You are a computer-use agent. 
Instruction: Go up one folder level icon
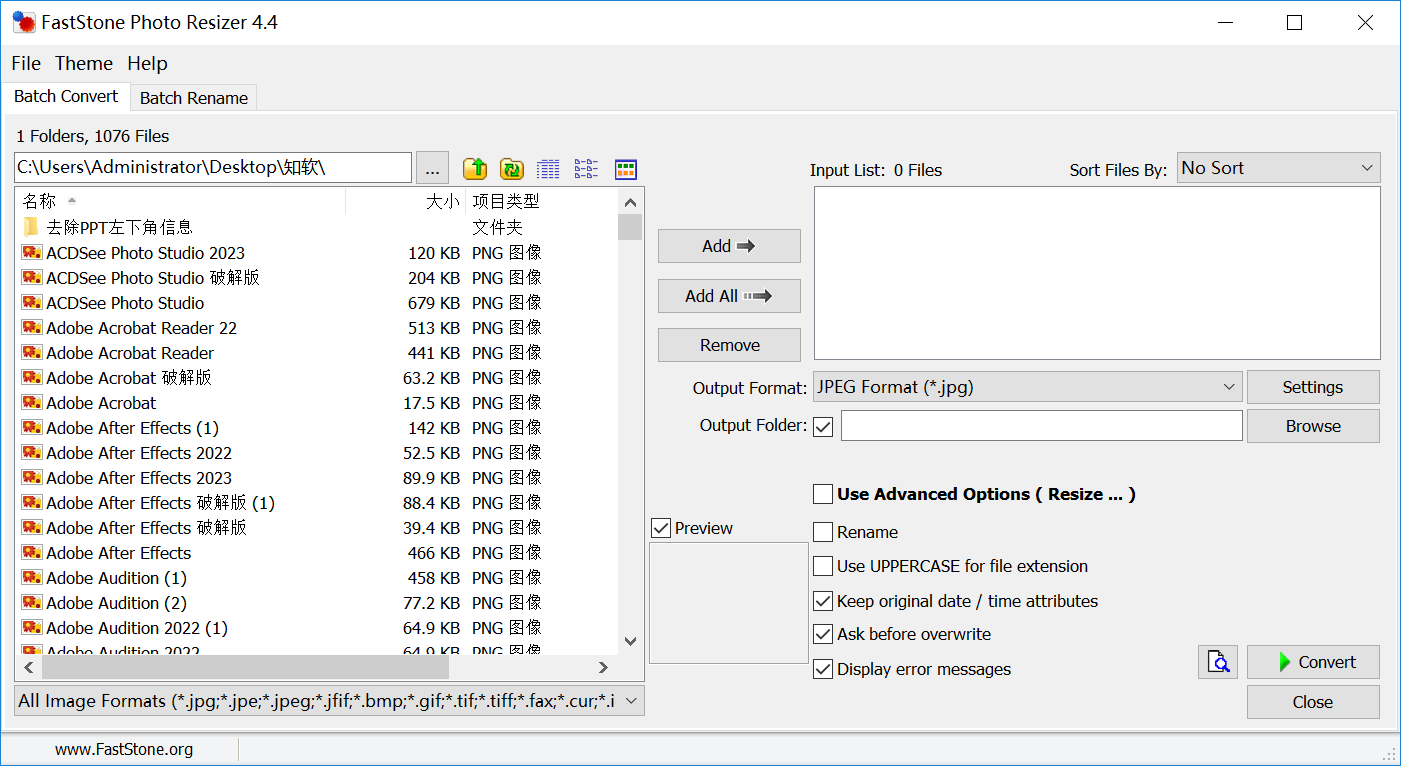click(475, 168)
